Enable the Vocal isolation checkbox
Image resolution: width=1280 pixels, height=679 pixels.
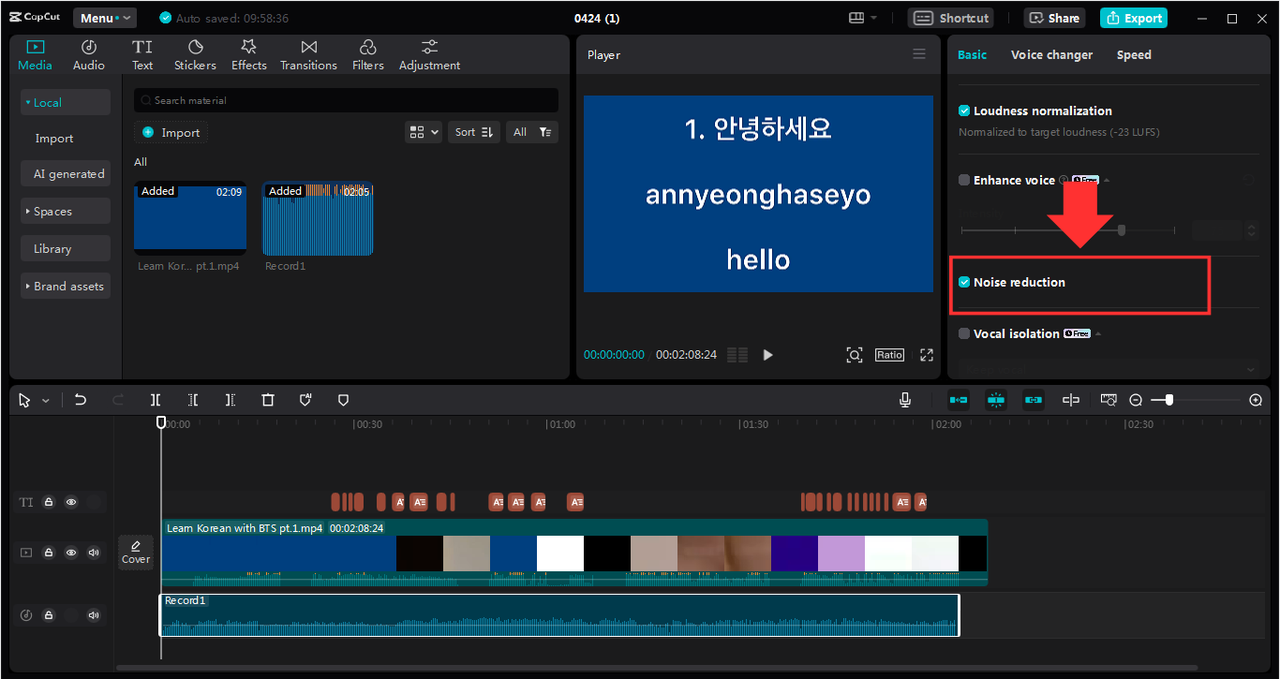pyautogui.click(x=964, y=334)
